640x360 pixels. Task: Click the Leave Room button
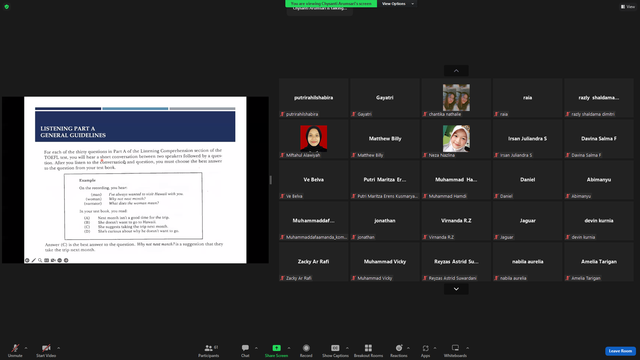pyautogui.click(x=620, y=351)
